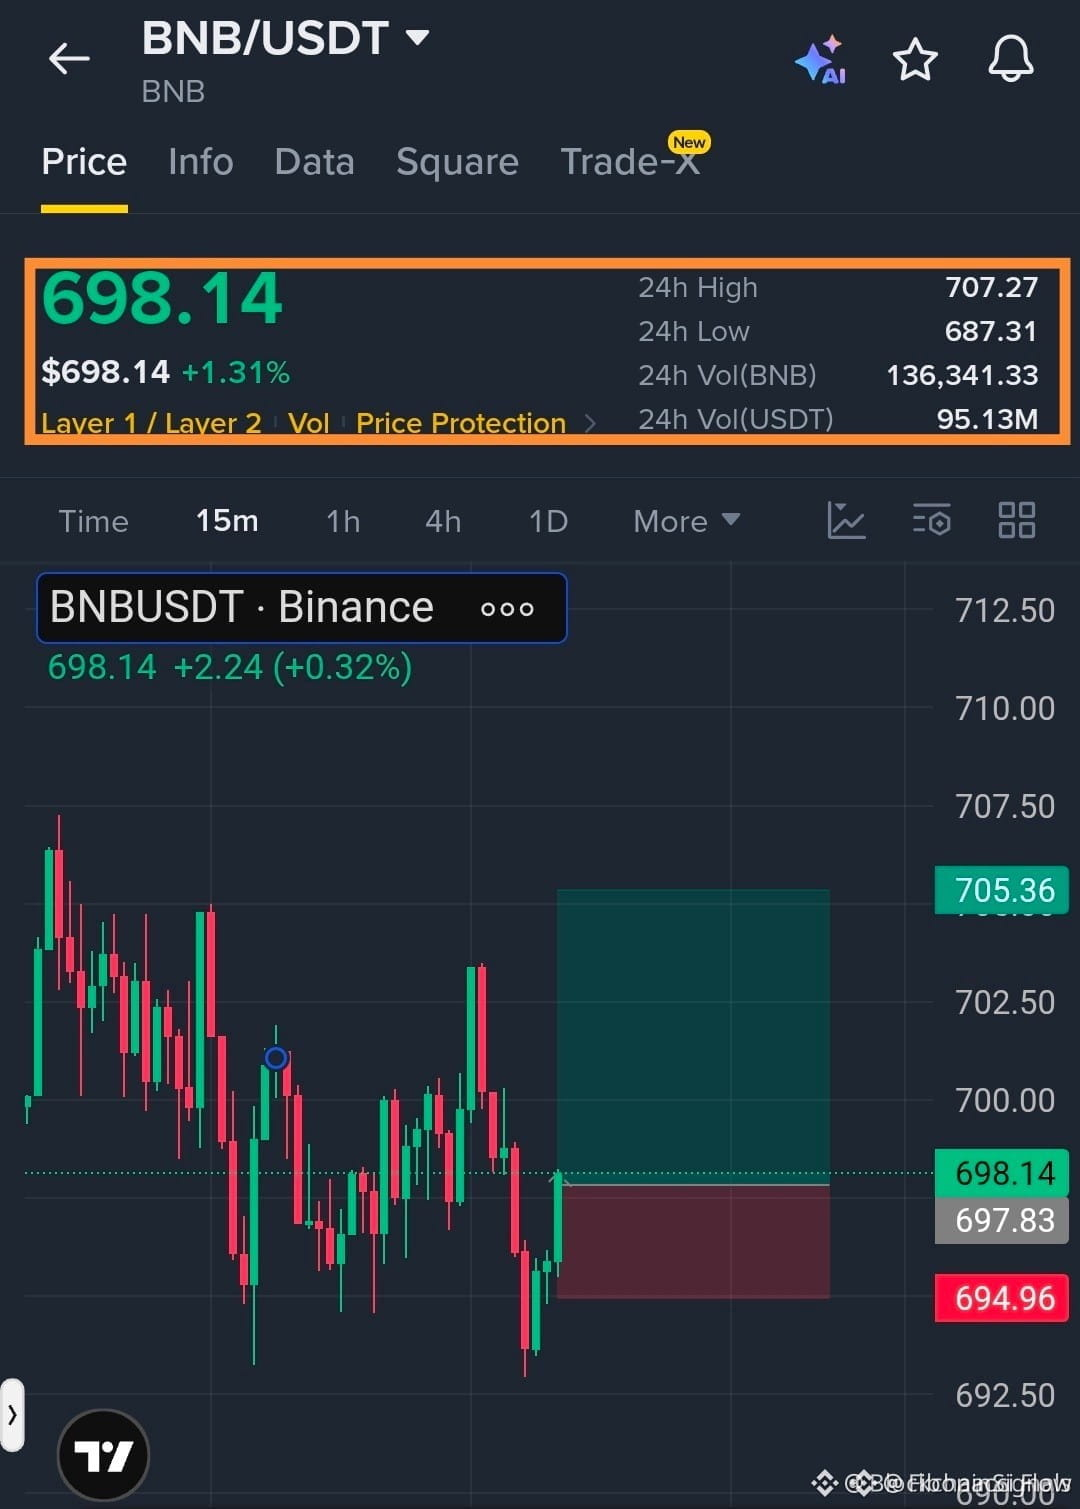Click the large 698.14 price heading
The width and height of the screenshot is (1080, 1509).
[x=162, y=299]
